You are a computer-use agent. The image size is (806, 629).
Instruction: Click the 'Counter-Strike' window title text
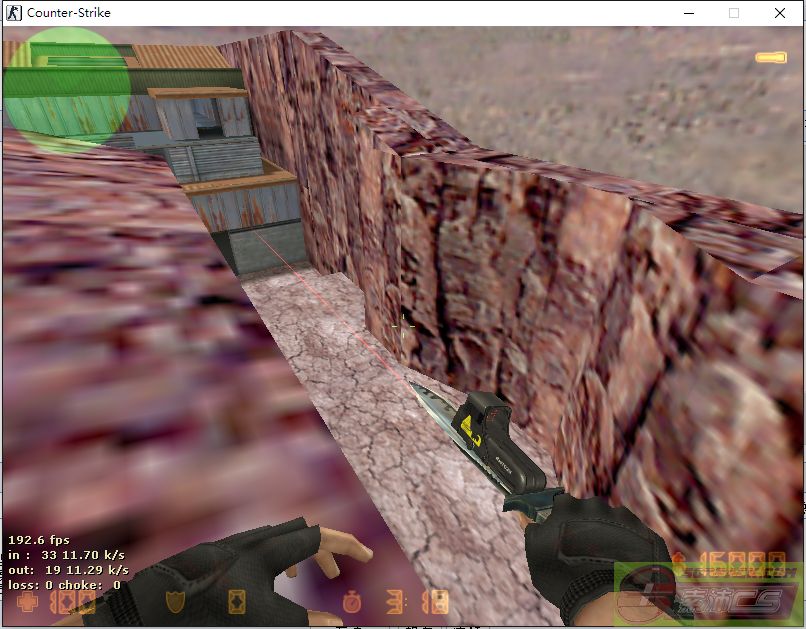pos(68,12)
